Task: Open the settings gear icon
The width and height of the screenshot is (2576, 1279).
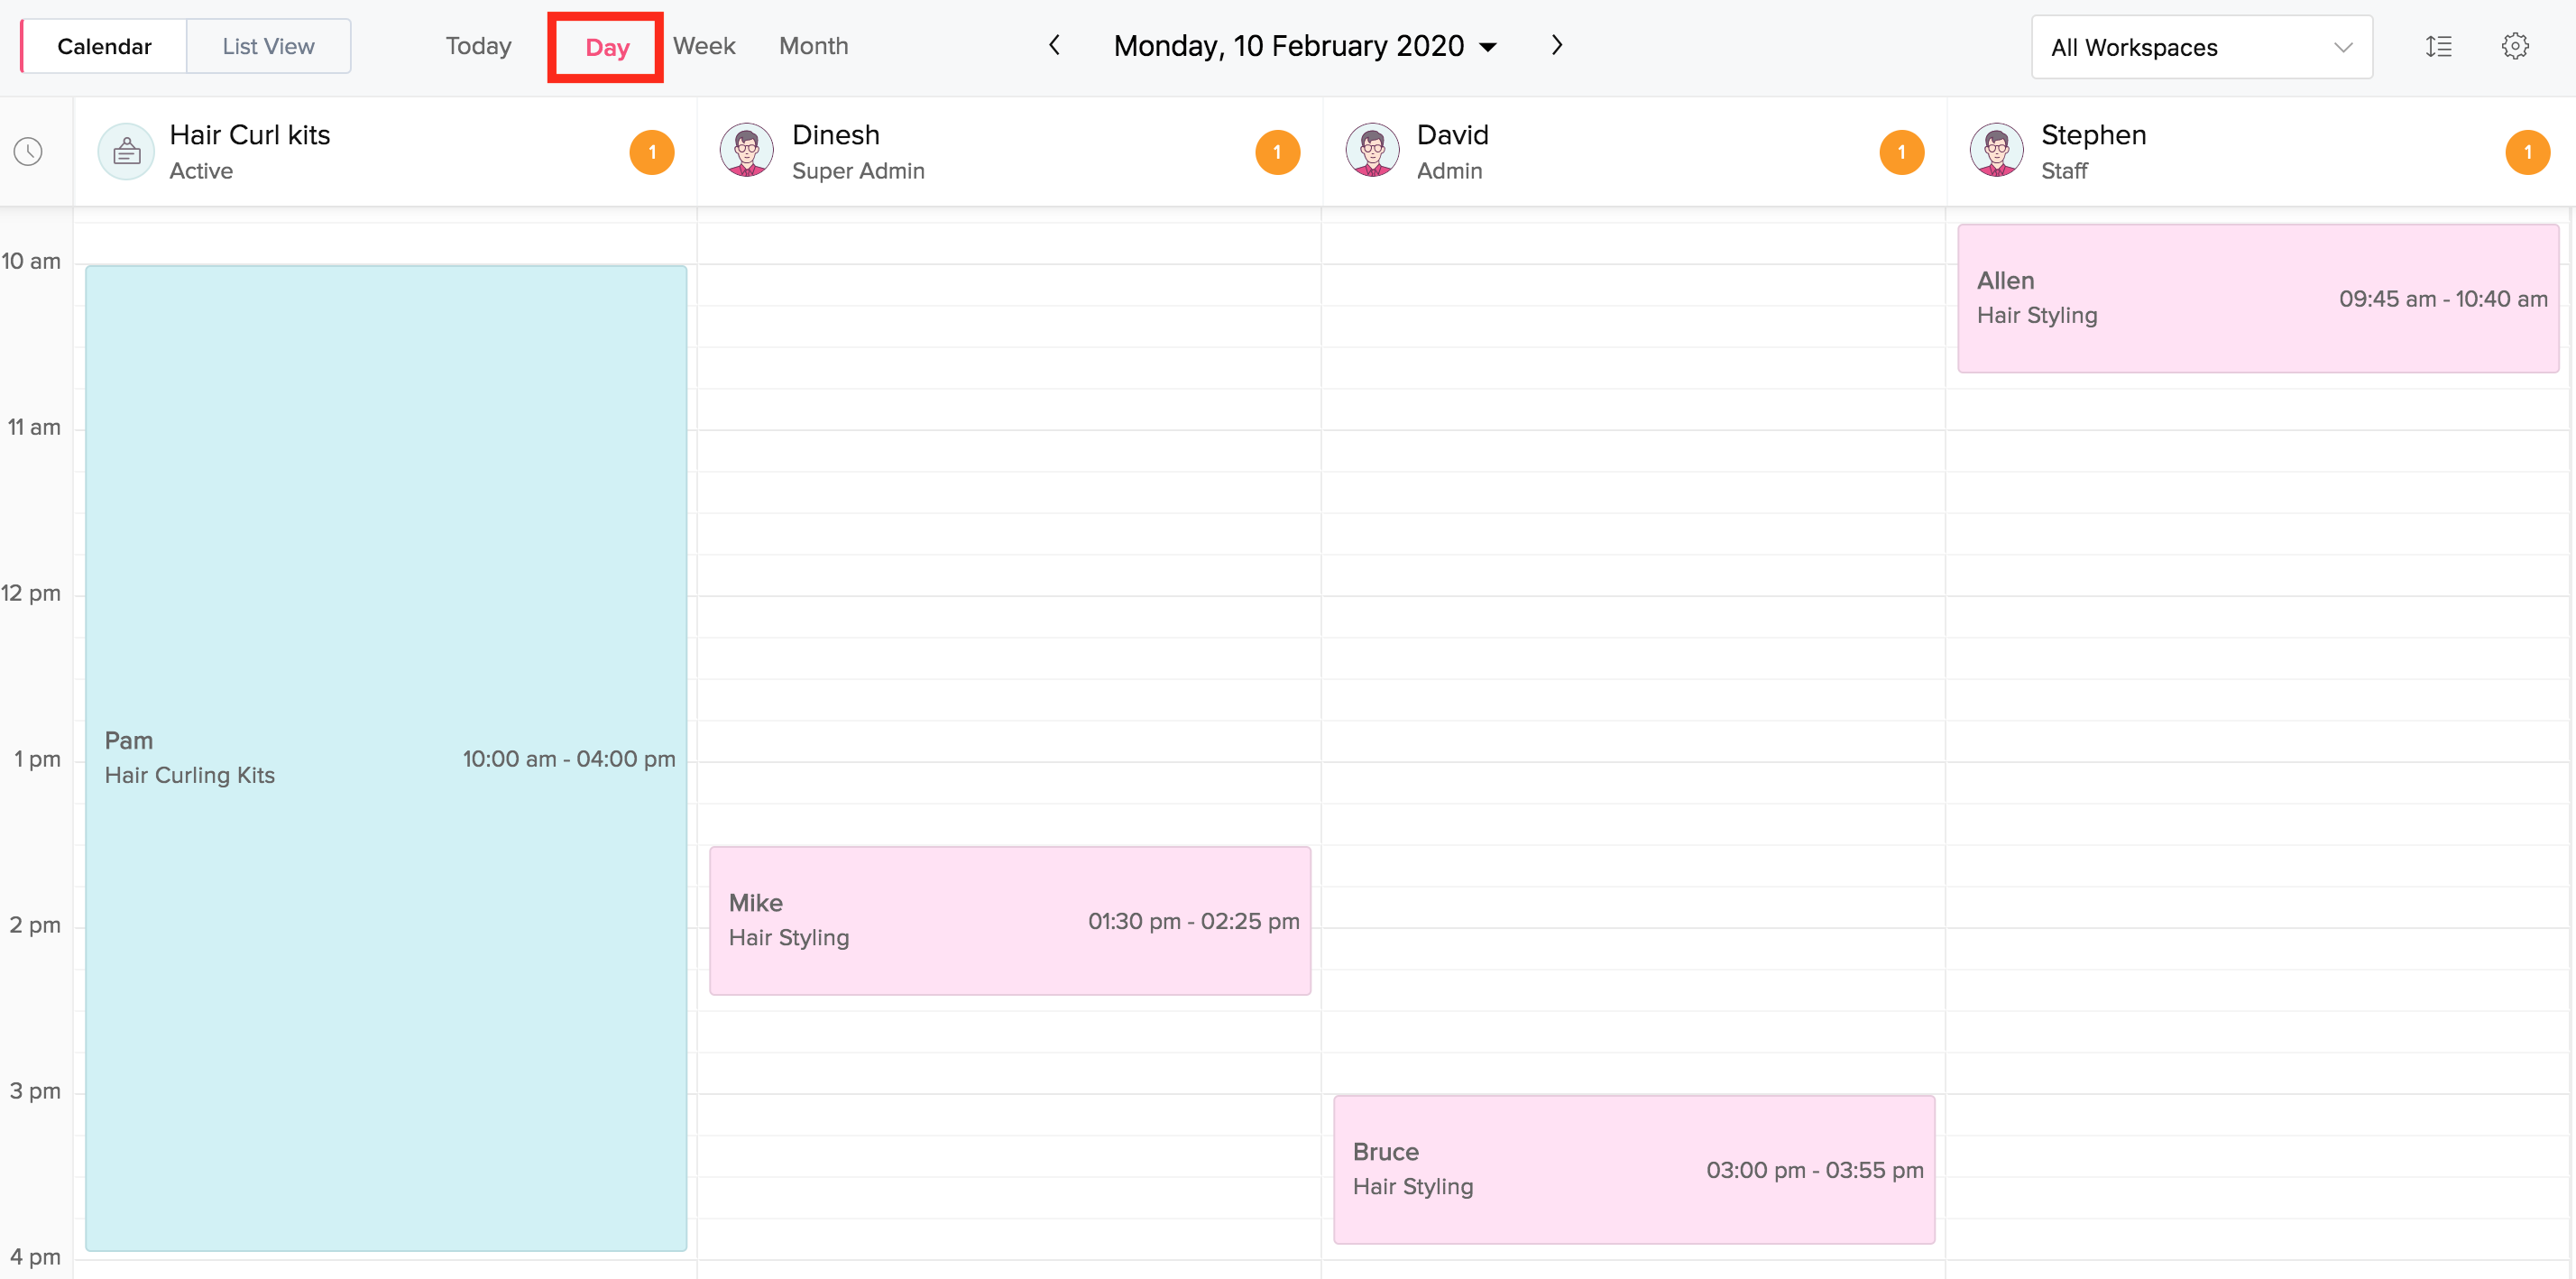Action: (x=2514, y=46)
